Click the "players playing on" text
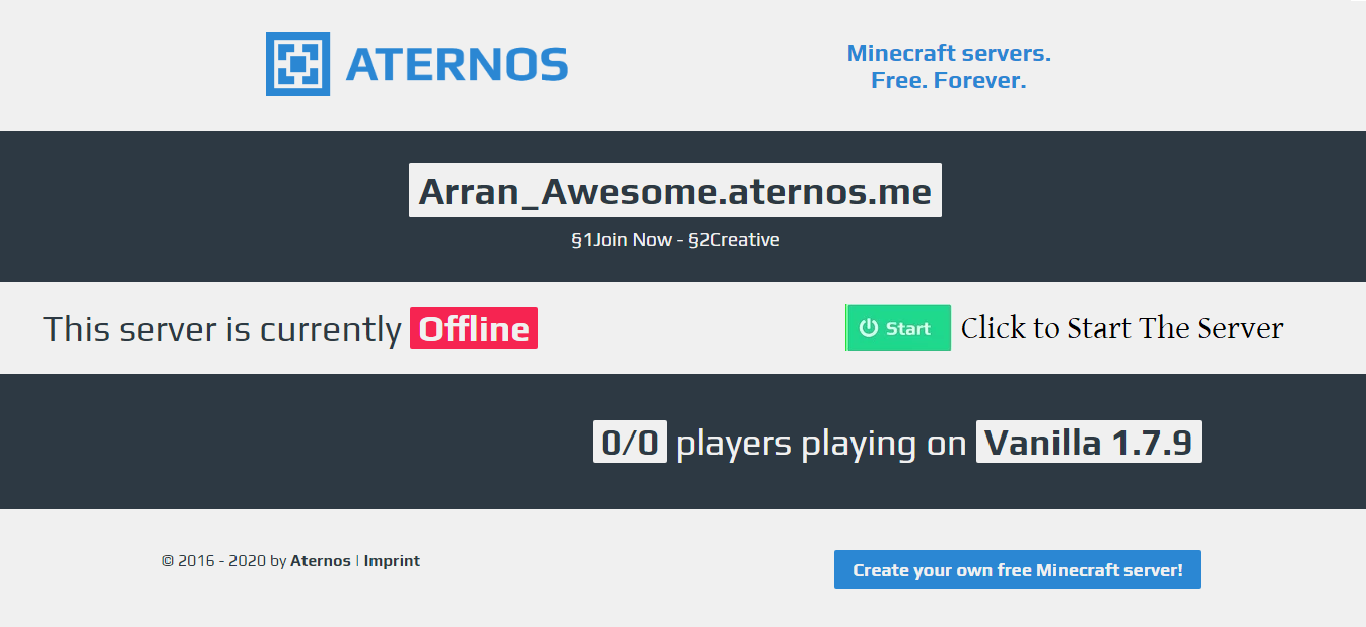Viewport: 1366px width, 627px height. point(821,443)
